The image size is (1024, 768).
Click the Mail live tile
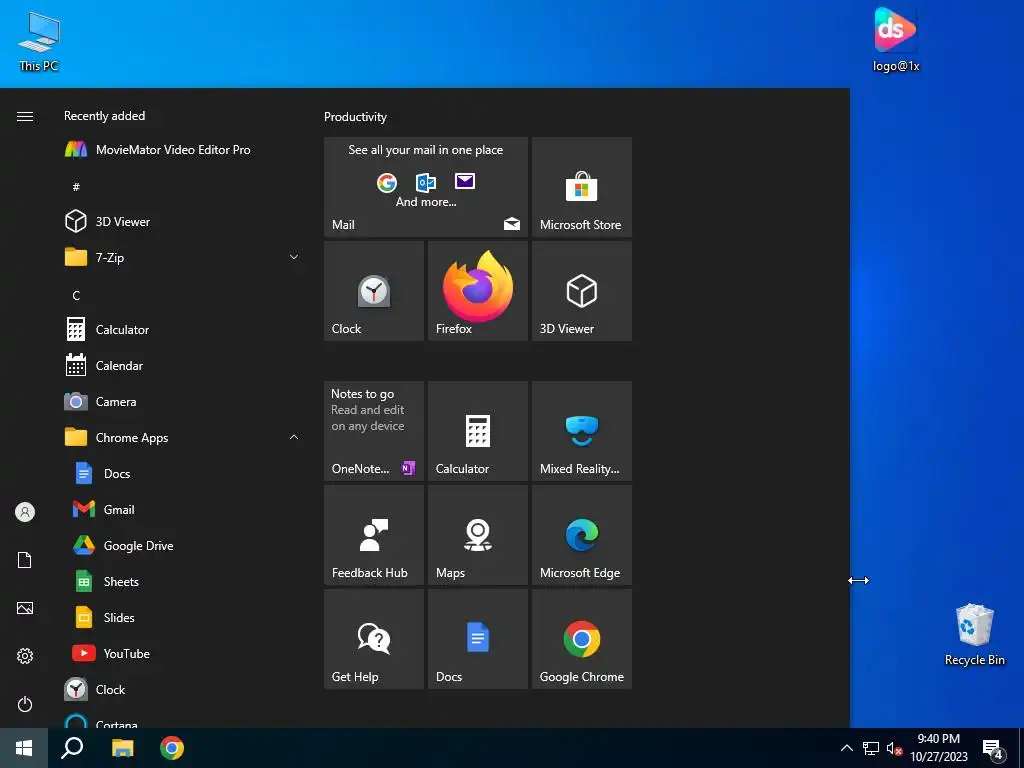coord(426,187)
